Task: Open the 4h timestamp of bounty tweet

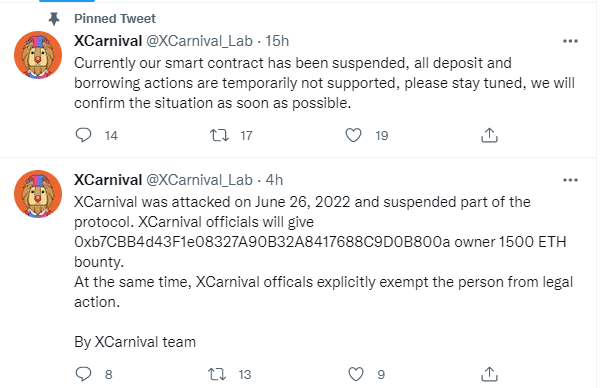Action: pyautogui.click(x=274, y=180)
